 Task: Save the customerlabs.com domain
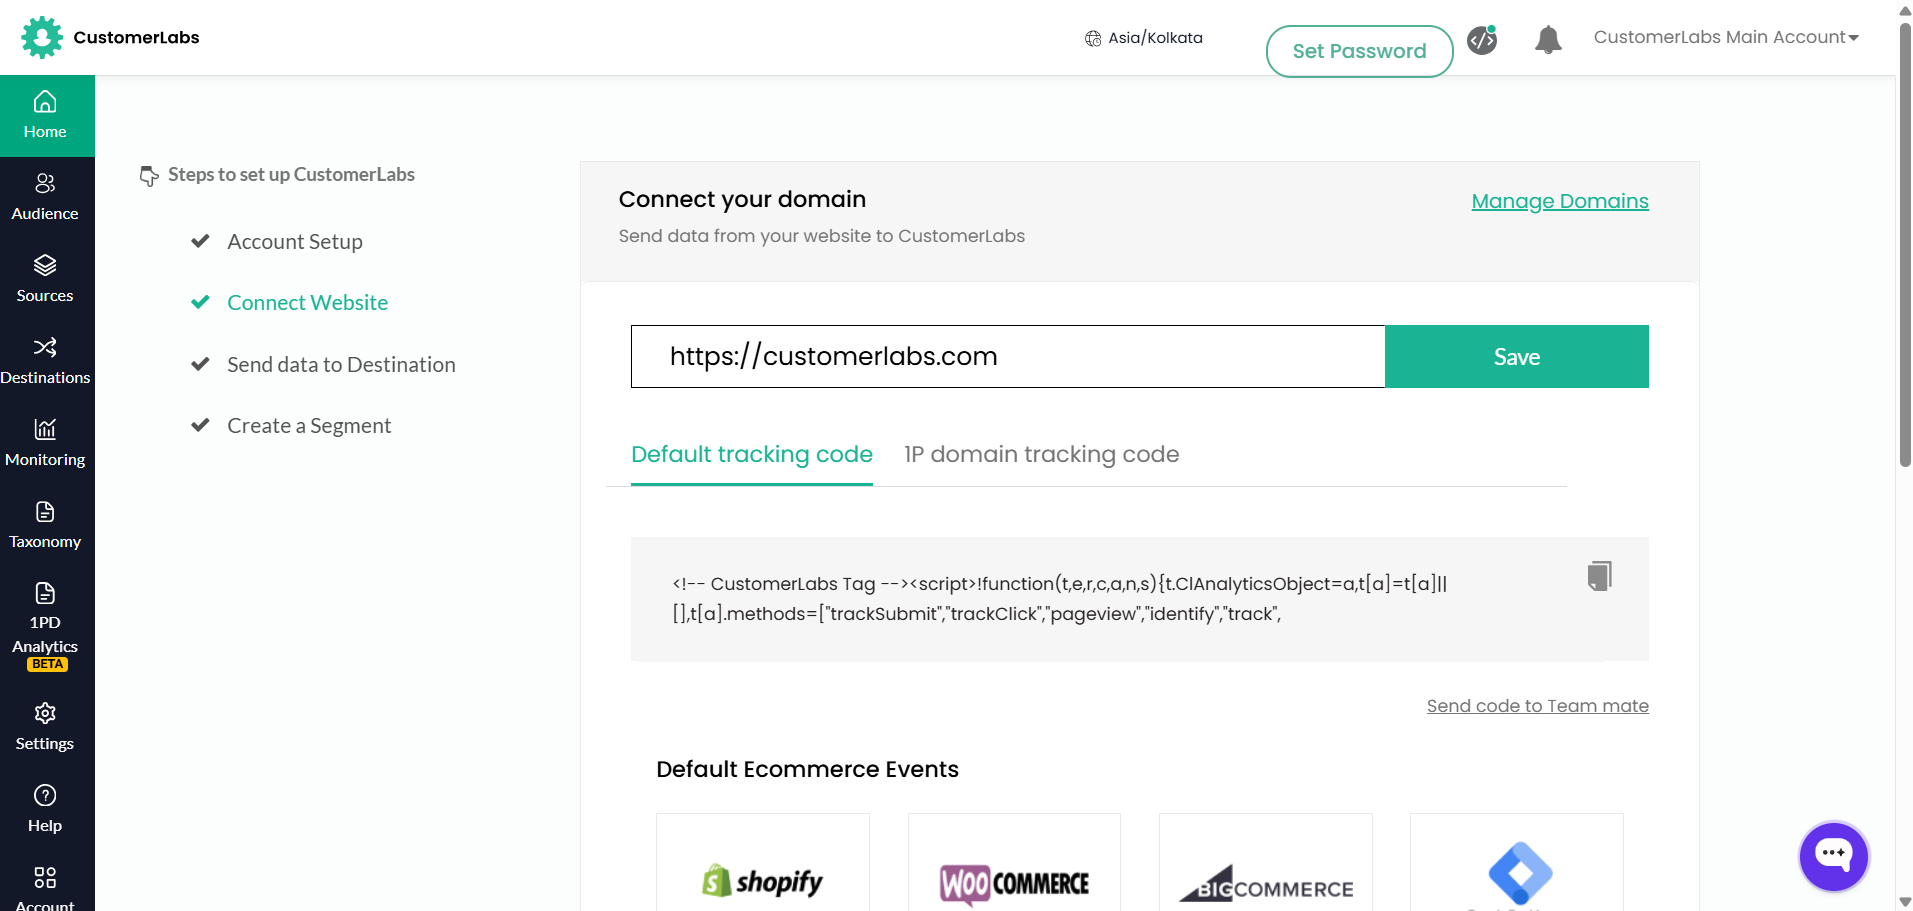point(1516,356)
